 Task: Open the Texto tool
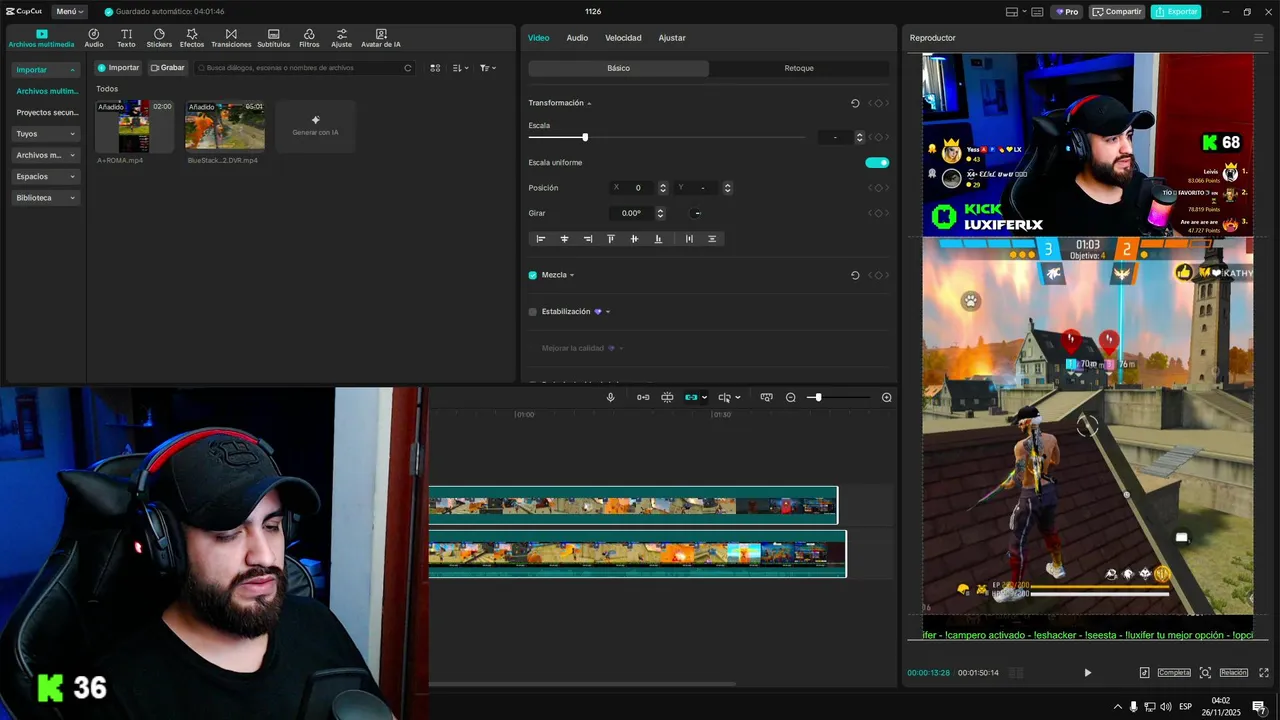126,38
